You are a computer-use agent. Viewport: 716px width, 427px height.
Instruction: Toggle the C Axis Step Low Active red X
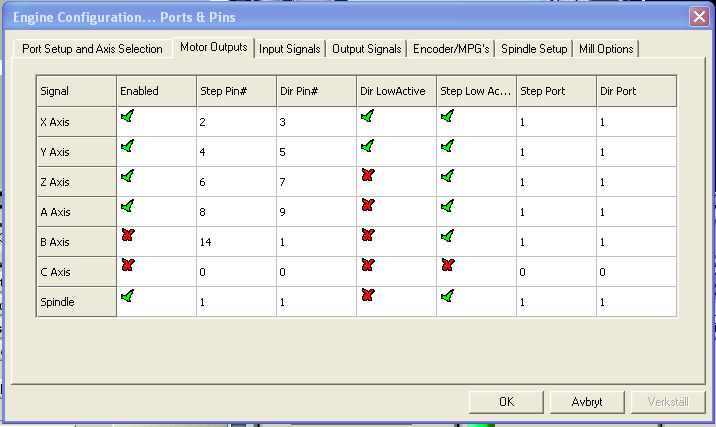pos(446,266)
